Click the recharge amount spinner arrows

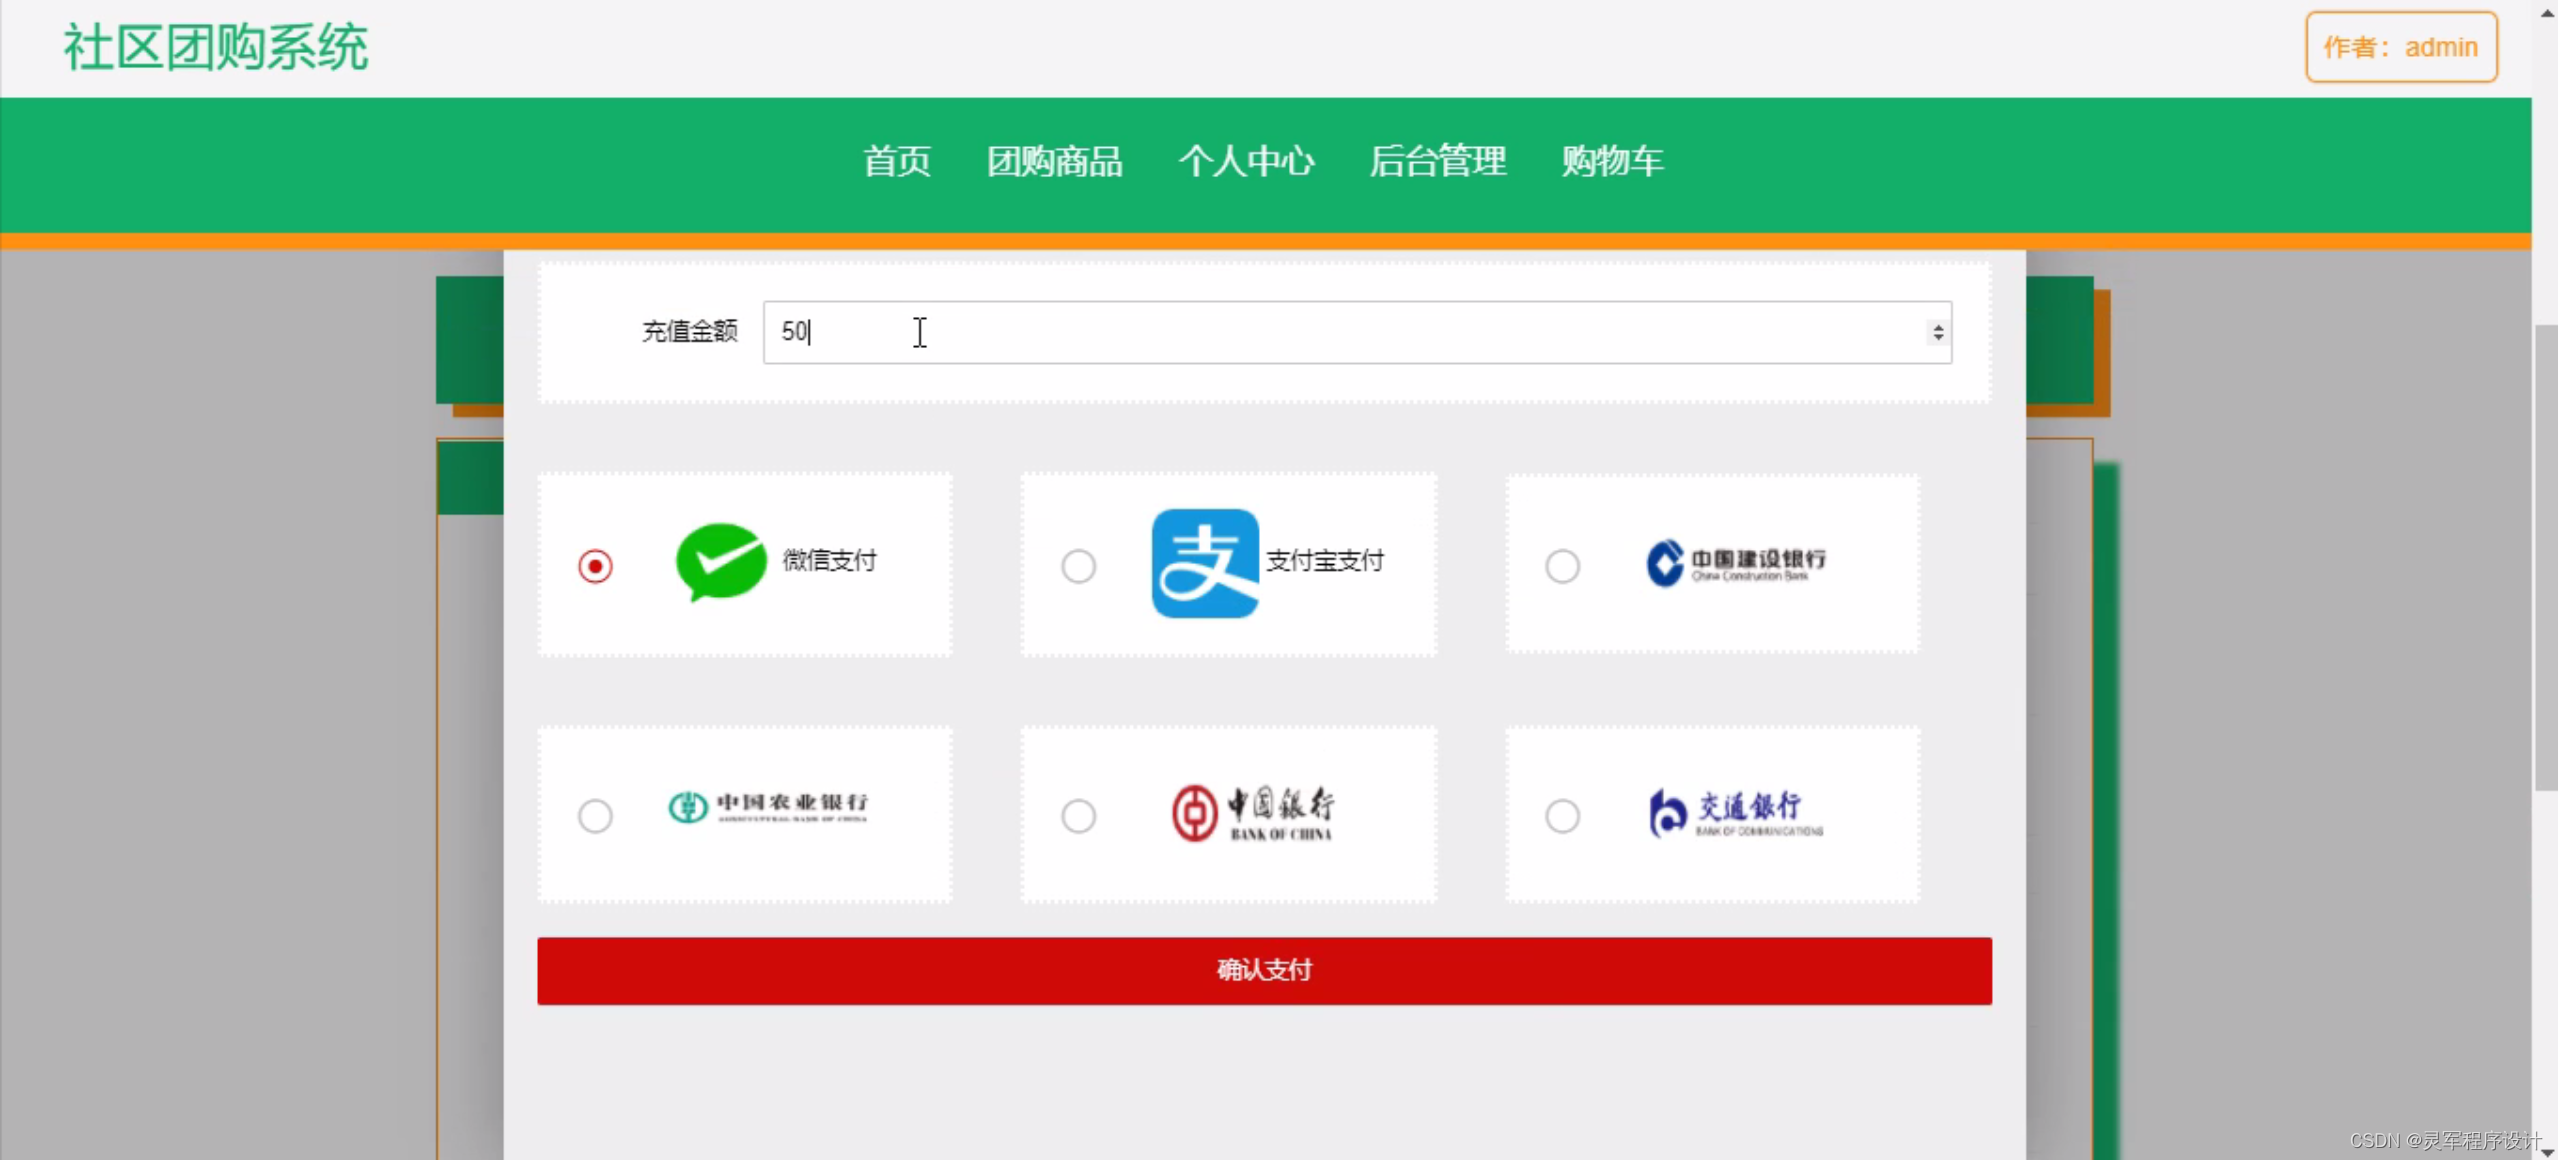coord(1937,332)
